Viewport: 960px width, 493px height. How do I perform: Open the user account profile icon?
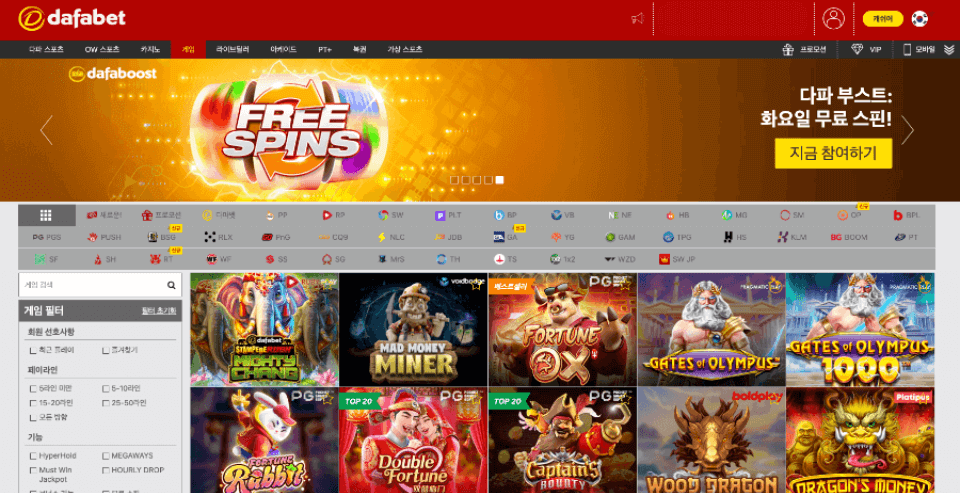[833, 18]
